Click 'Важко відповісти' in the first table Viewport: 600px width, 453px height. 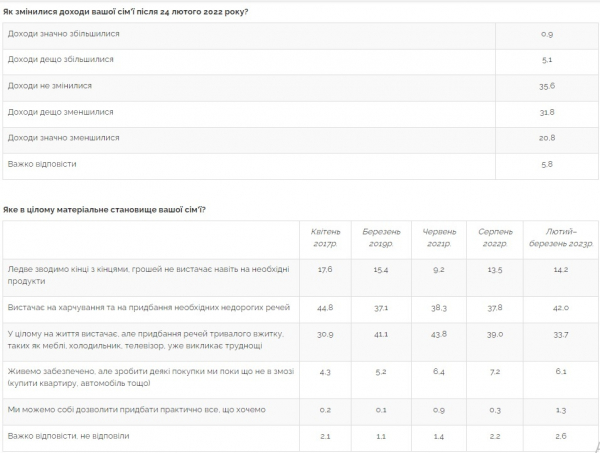pos(42,164)
